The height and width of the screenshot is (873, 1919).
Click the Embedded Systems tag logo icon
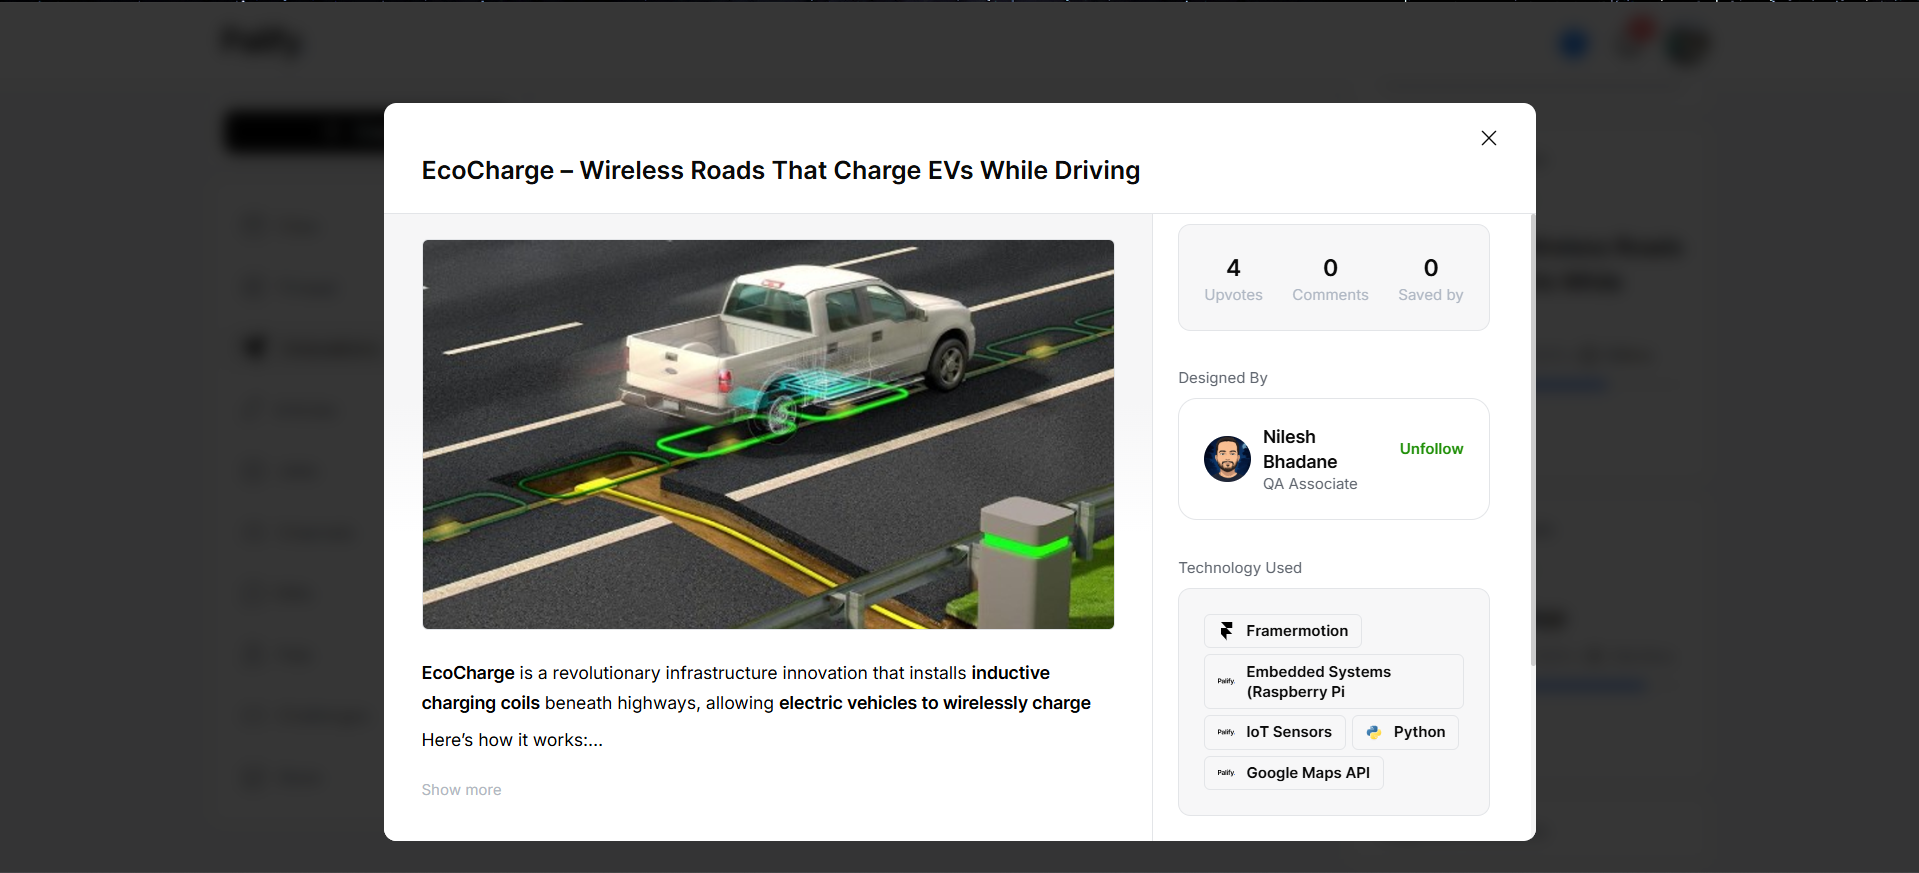click(1226, 681)
